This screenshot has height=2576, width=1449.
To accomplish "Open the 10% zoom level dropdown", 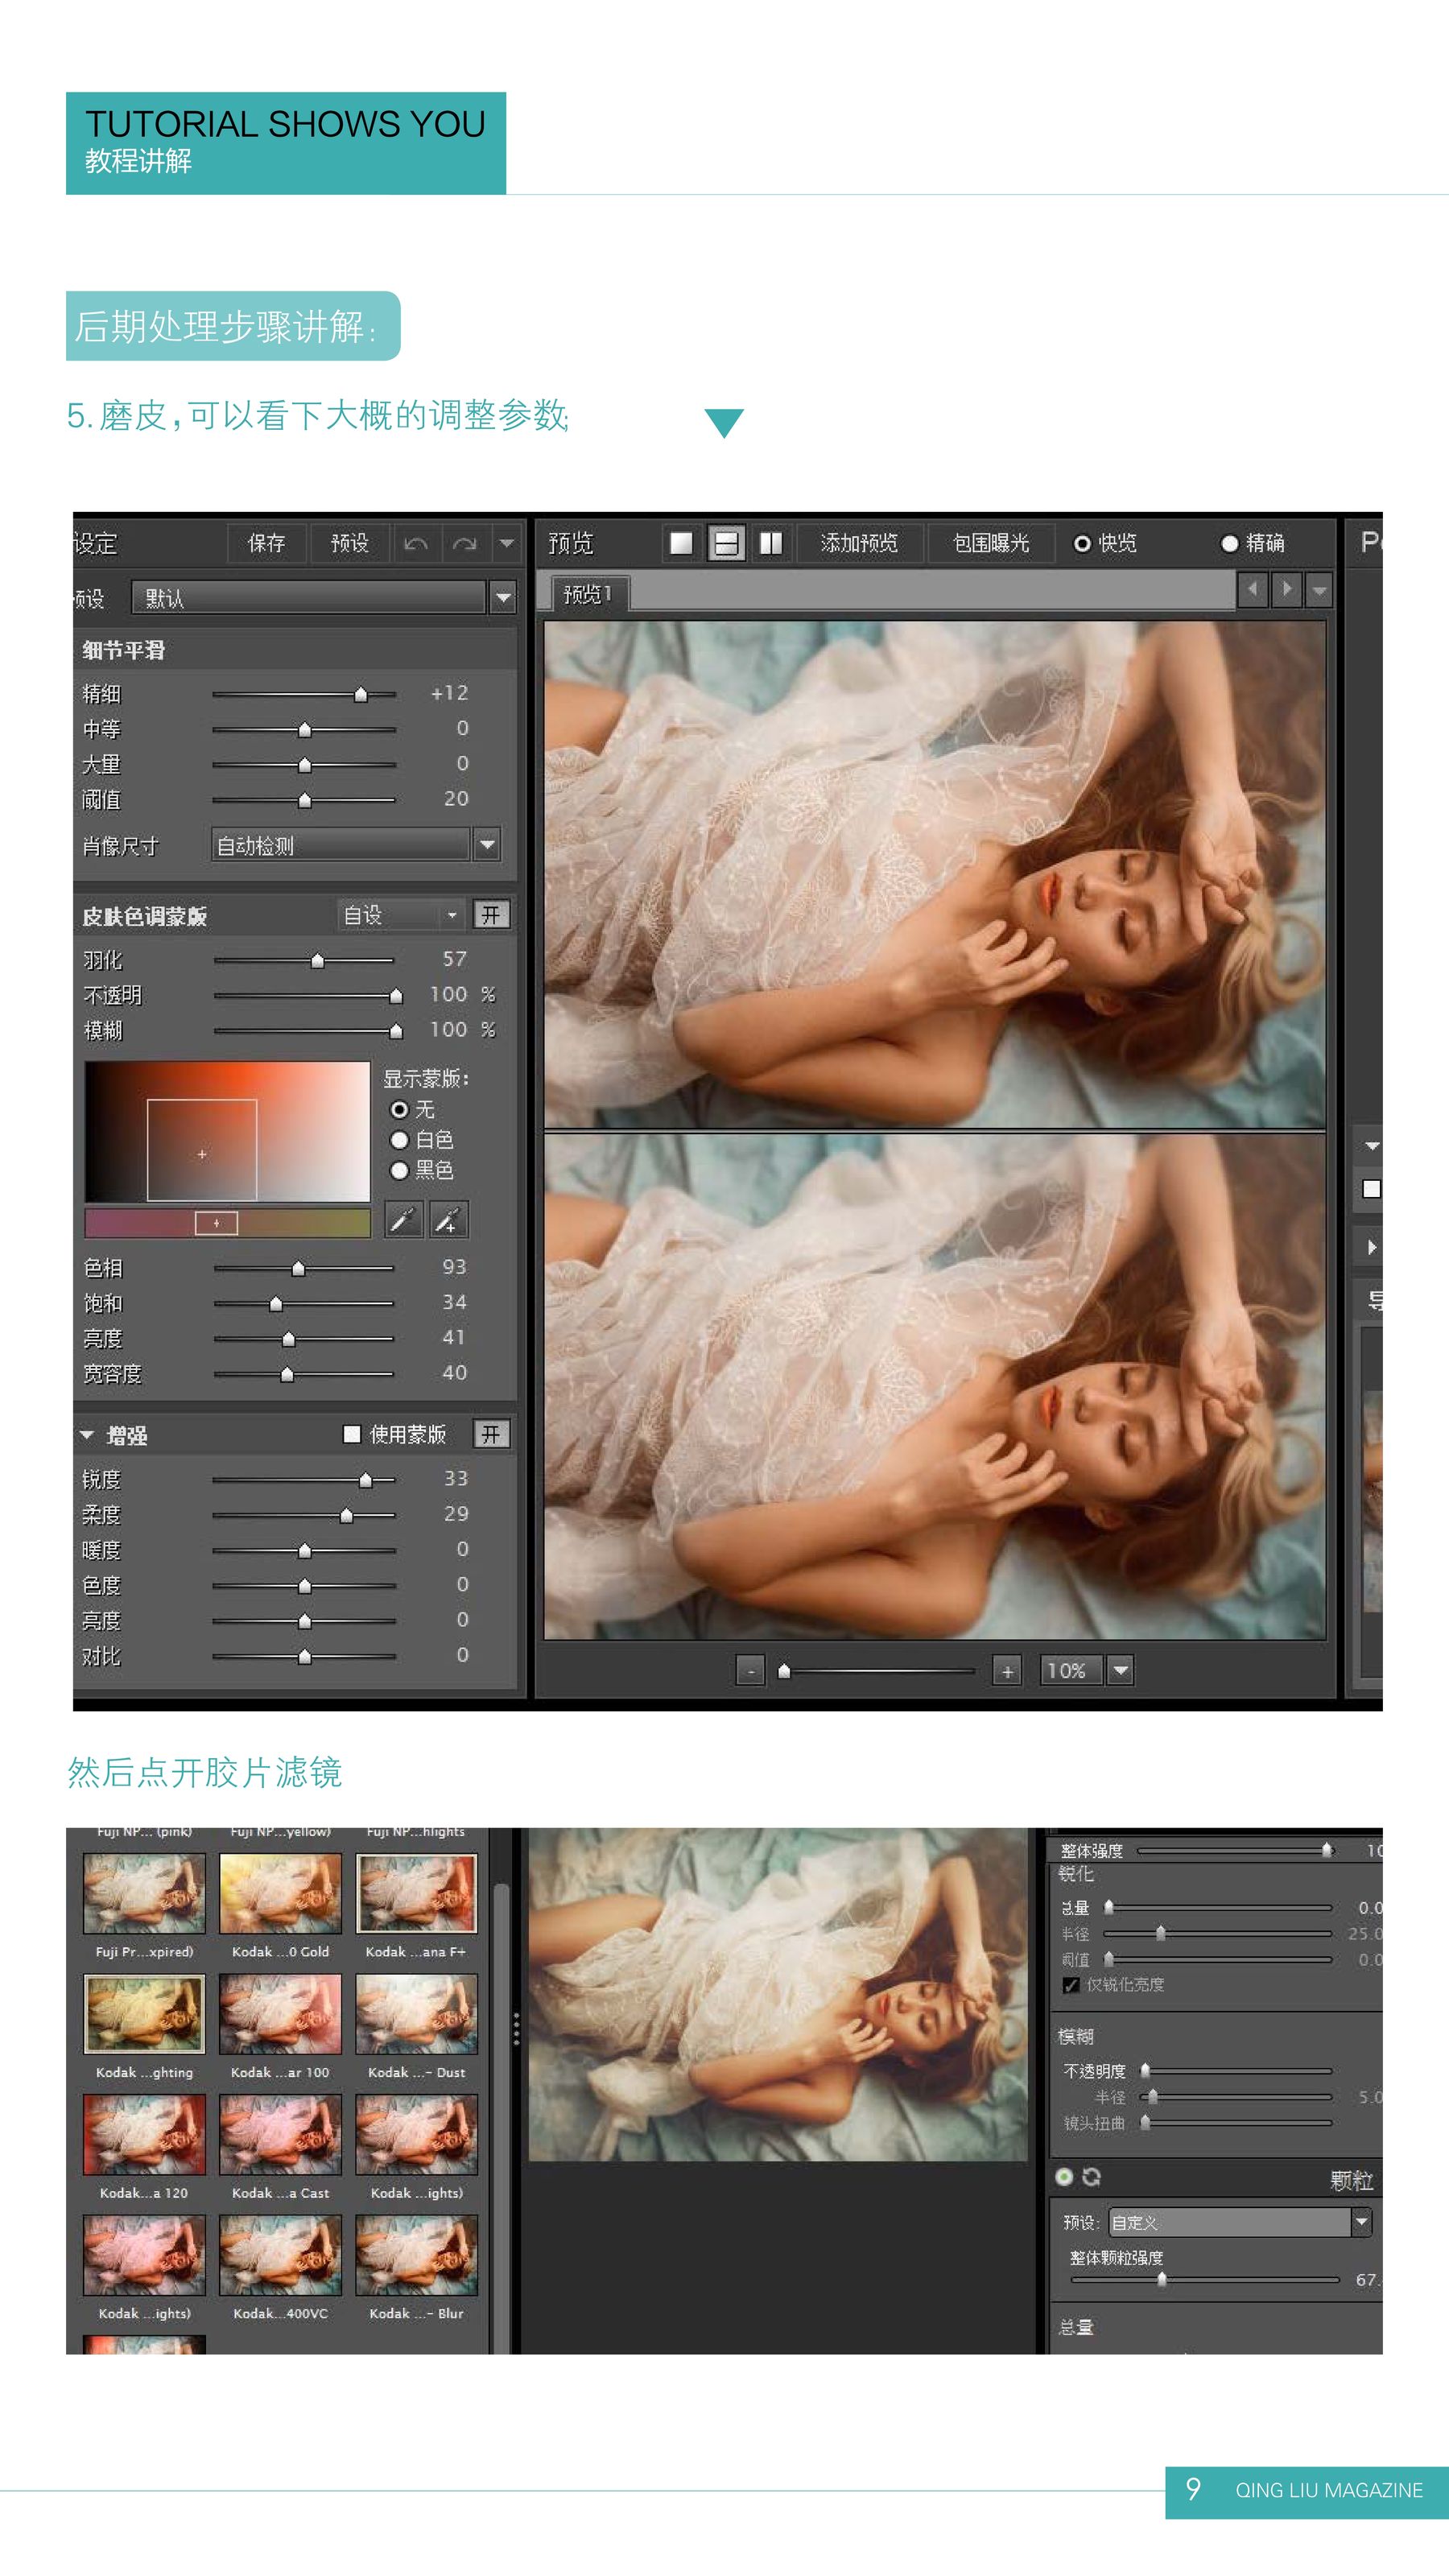I will point(1121,1670).
